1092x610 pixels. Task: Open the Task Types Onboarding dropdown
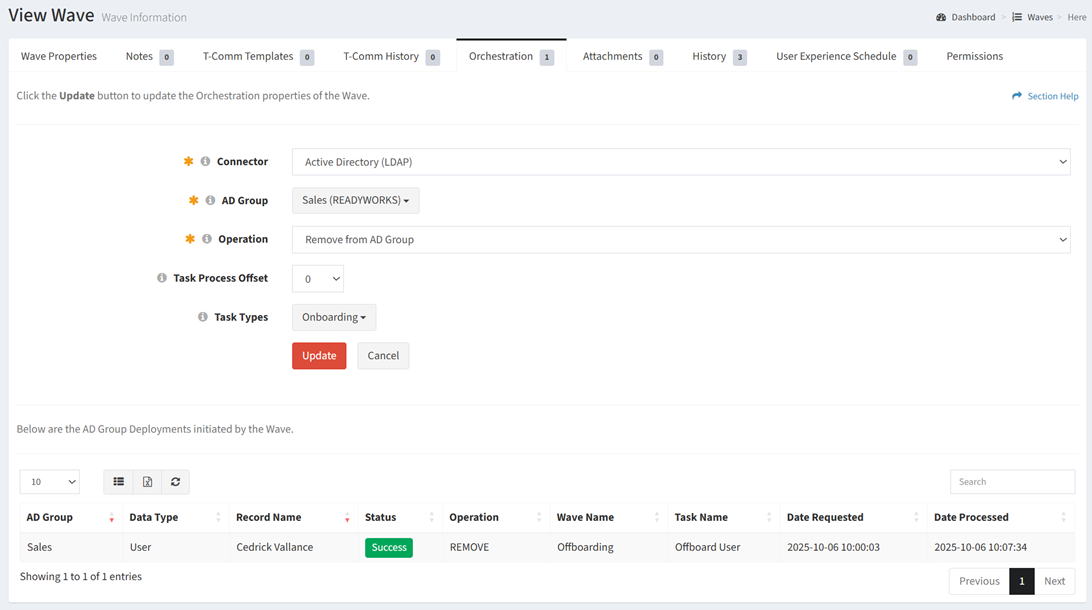pyautogui.click(x=334, y=318)
